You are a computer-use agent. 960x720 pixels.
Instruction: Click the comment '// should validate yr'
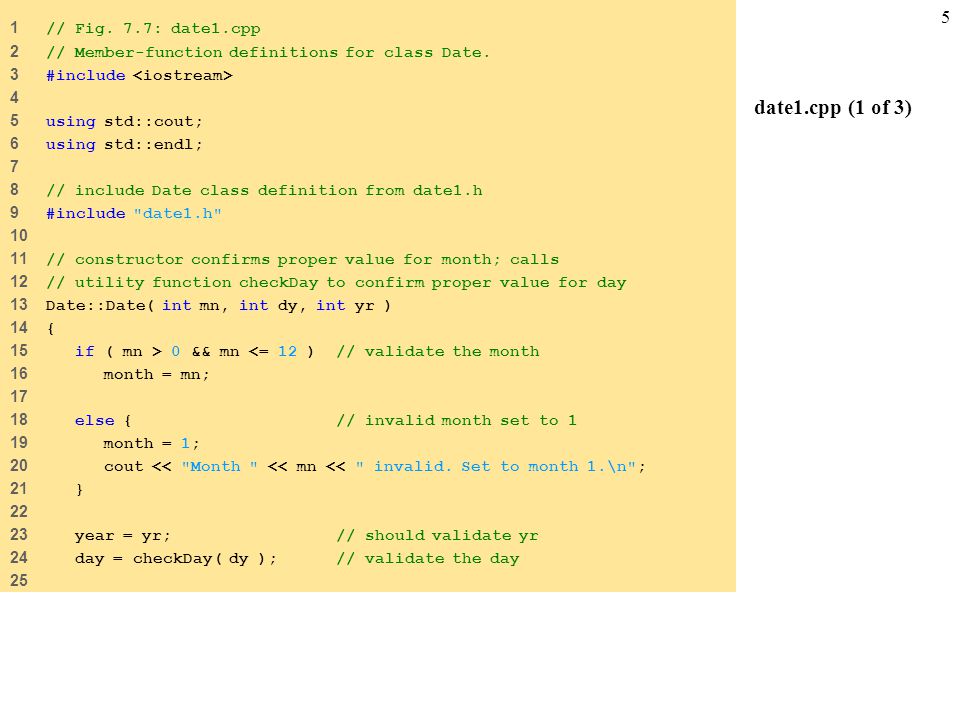(437, 536)
